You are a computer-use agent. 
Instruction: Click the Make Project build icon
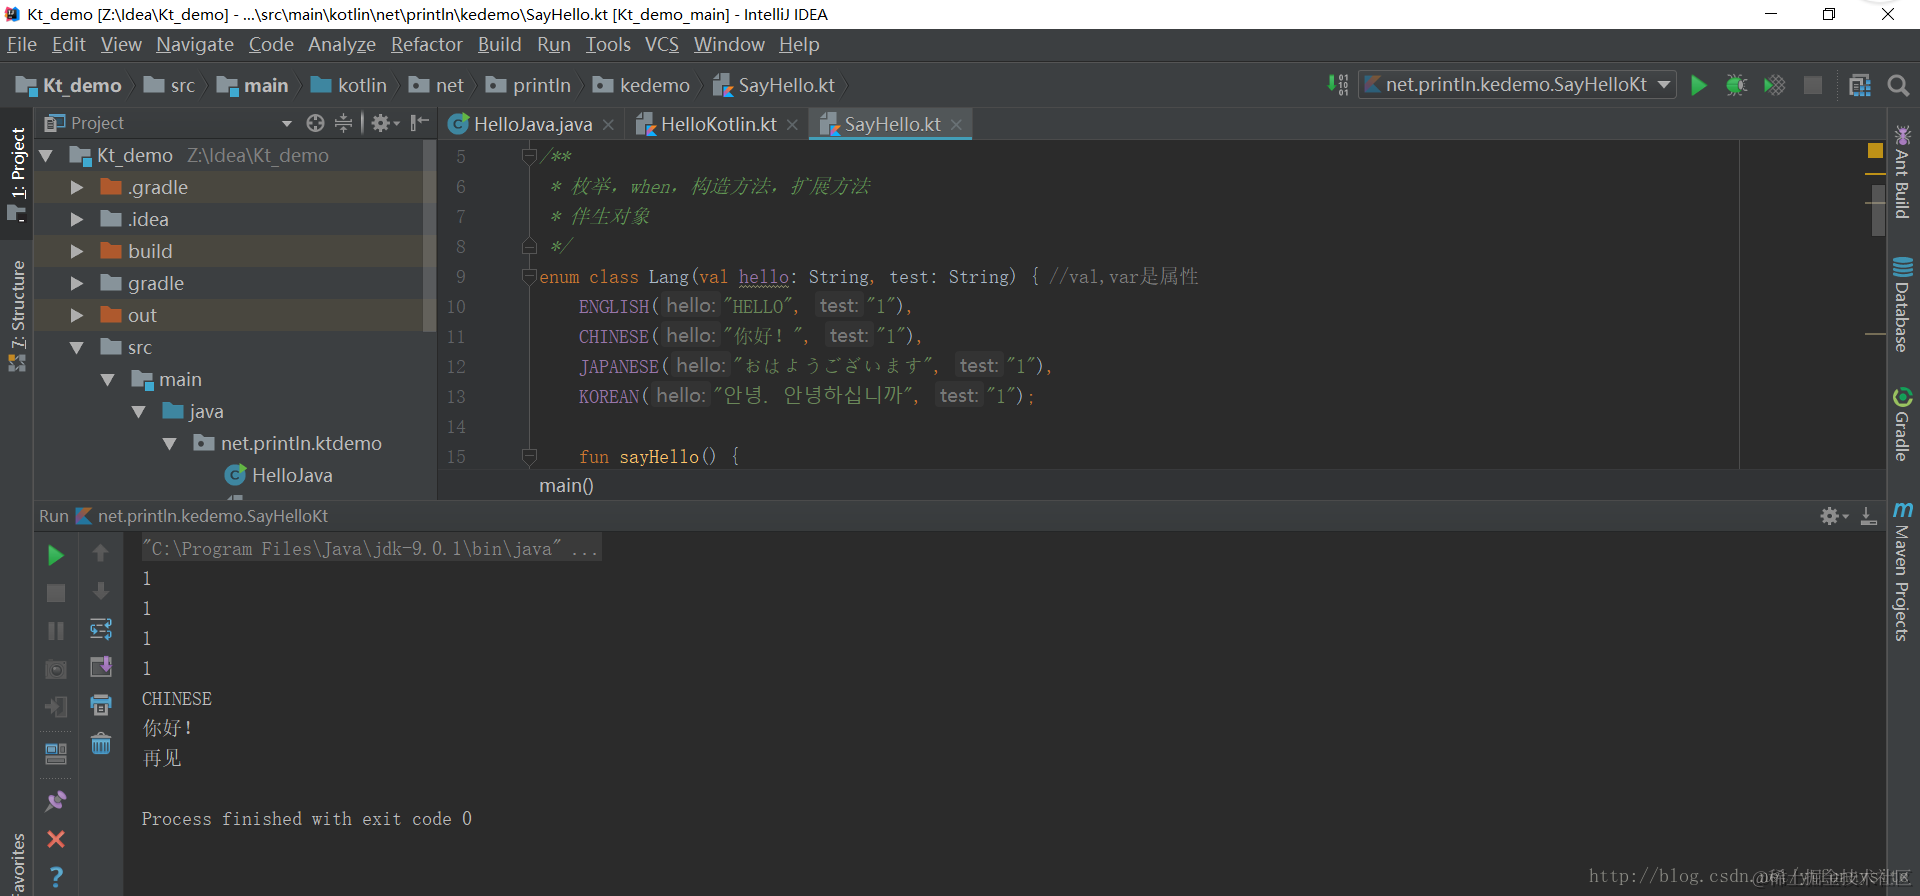point(1338,85)
